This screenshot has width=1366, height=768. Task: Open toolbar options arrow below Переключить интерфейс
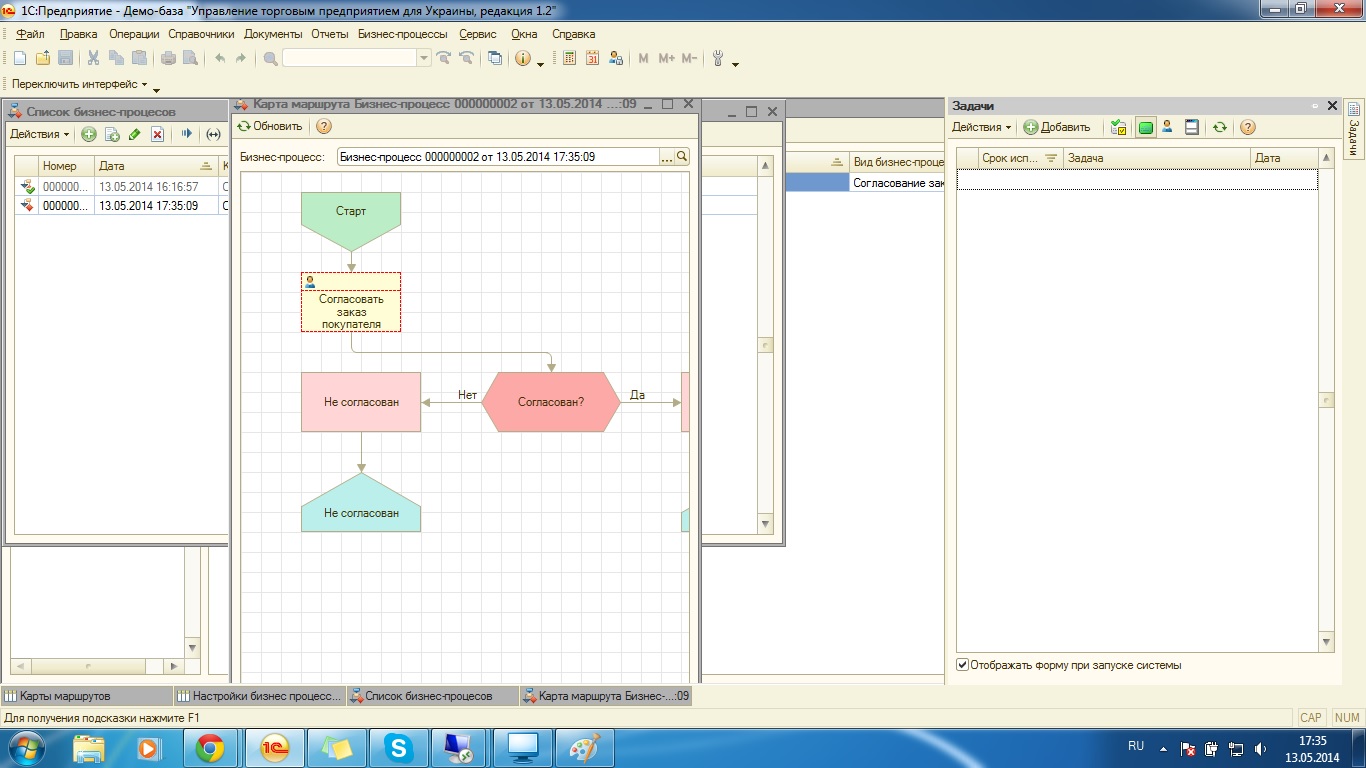coord(158,89)
